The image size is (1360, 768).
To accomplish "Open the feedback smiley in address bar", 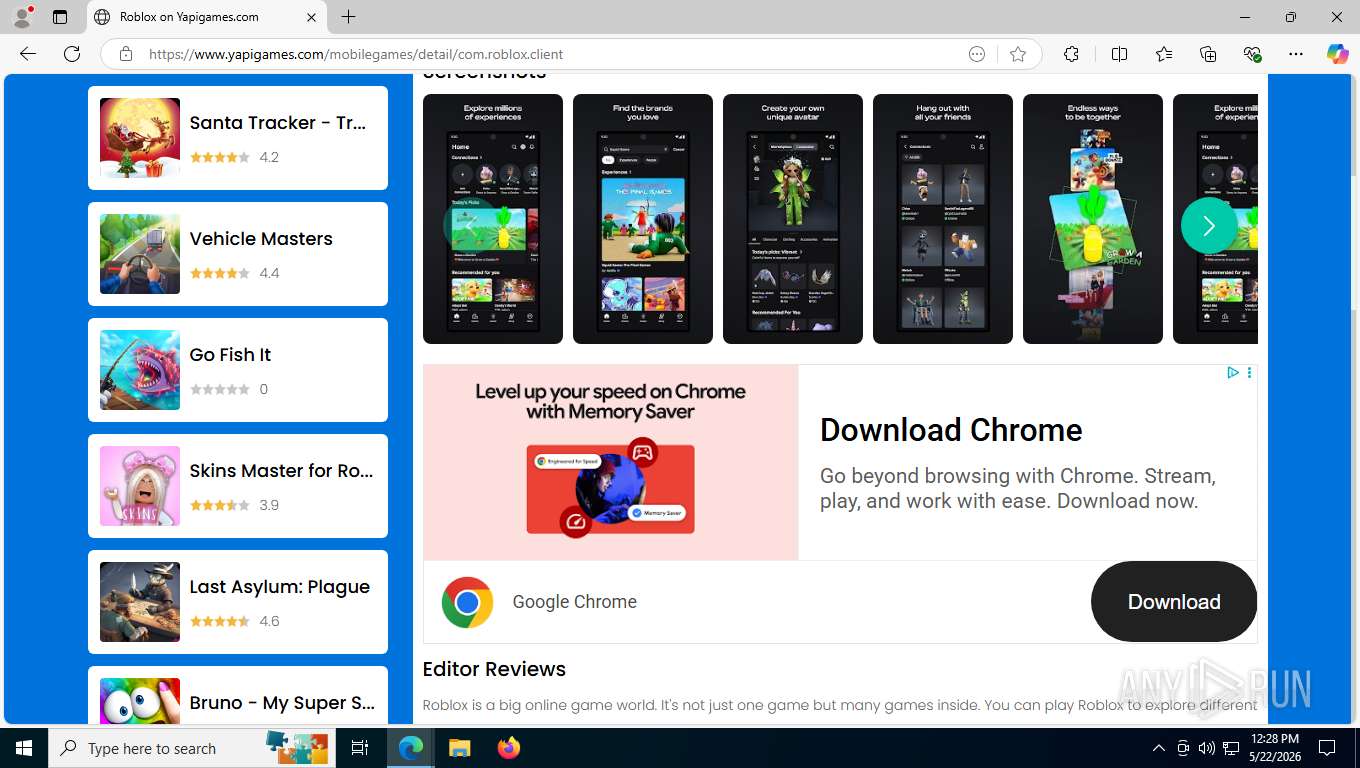I will tap(977, 54).
